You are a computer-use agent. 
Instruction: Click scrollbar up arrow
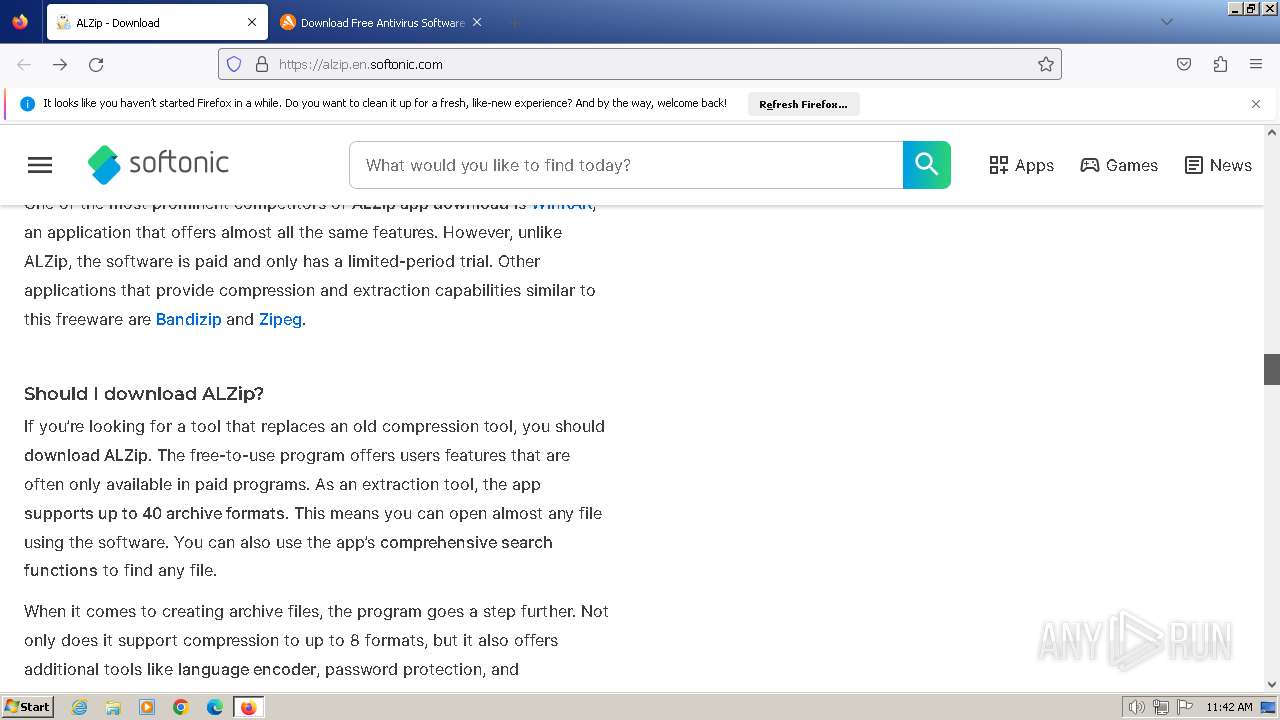(x=1272, y=132)
